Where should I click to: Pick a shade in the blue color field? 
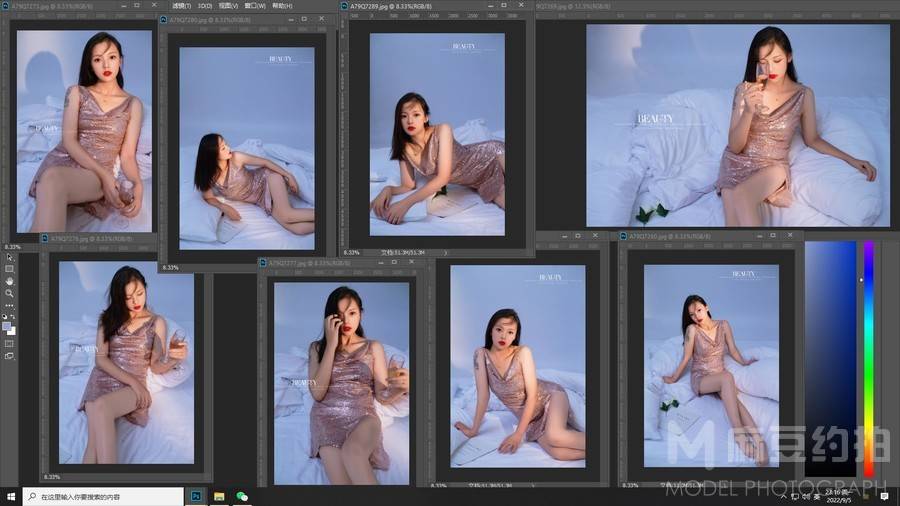[x=830, y=359]
